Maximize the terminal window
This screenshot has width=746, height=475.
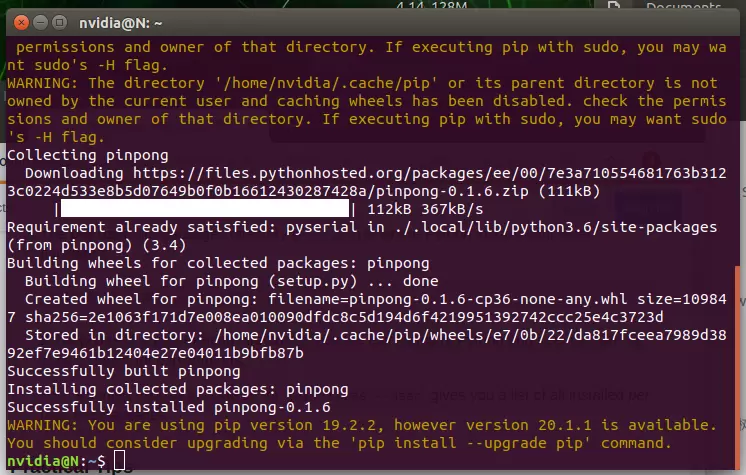click(x=58, y=21)
